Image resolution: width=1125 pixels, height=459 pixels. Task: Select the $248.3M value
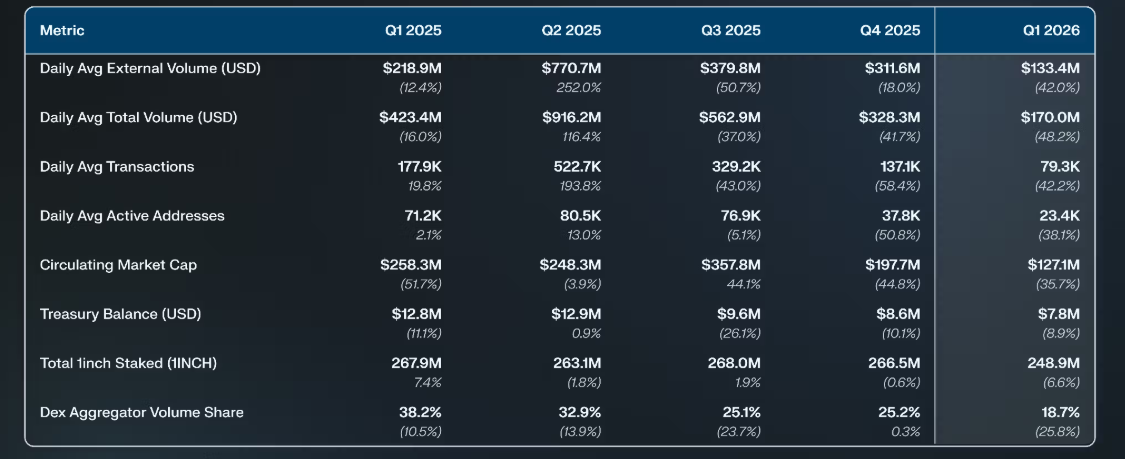570,265
